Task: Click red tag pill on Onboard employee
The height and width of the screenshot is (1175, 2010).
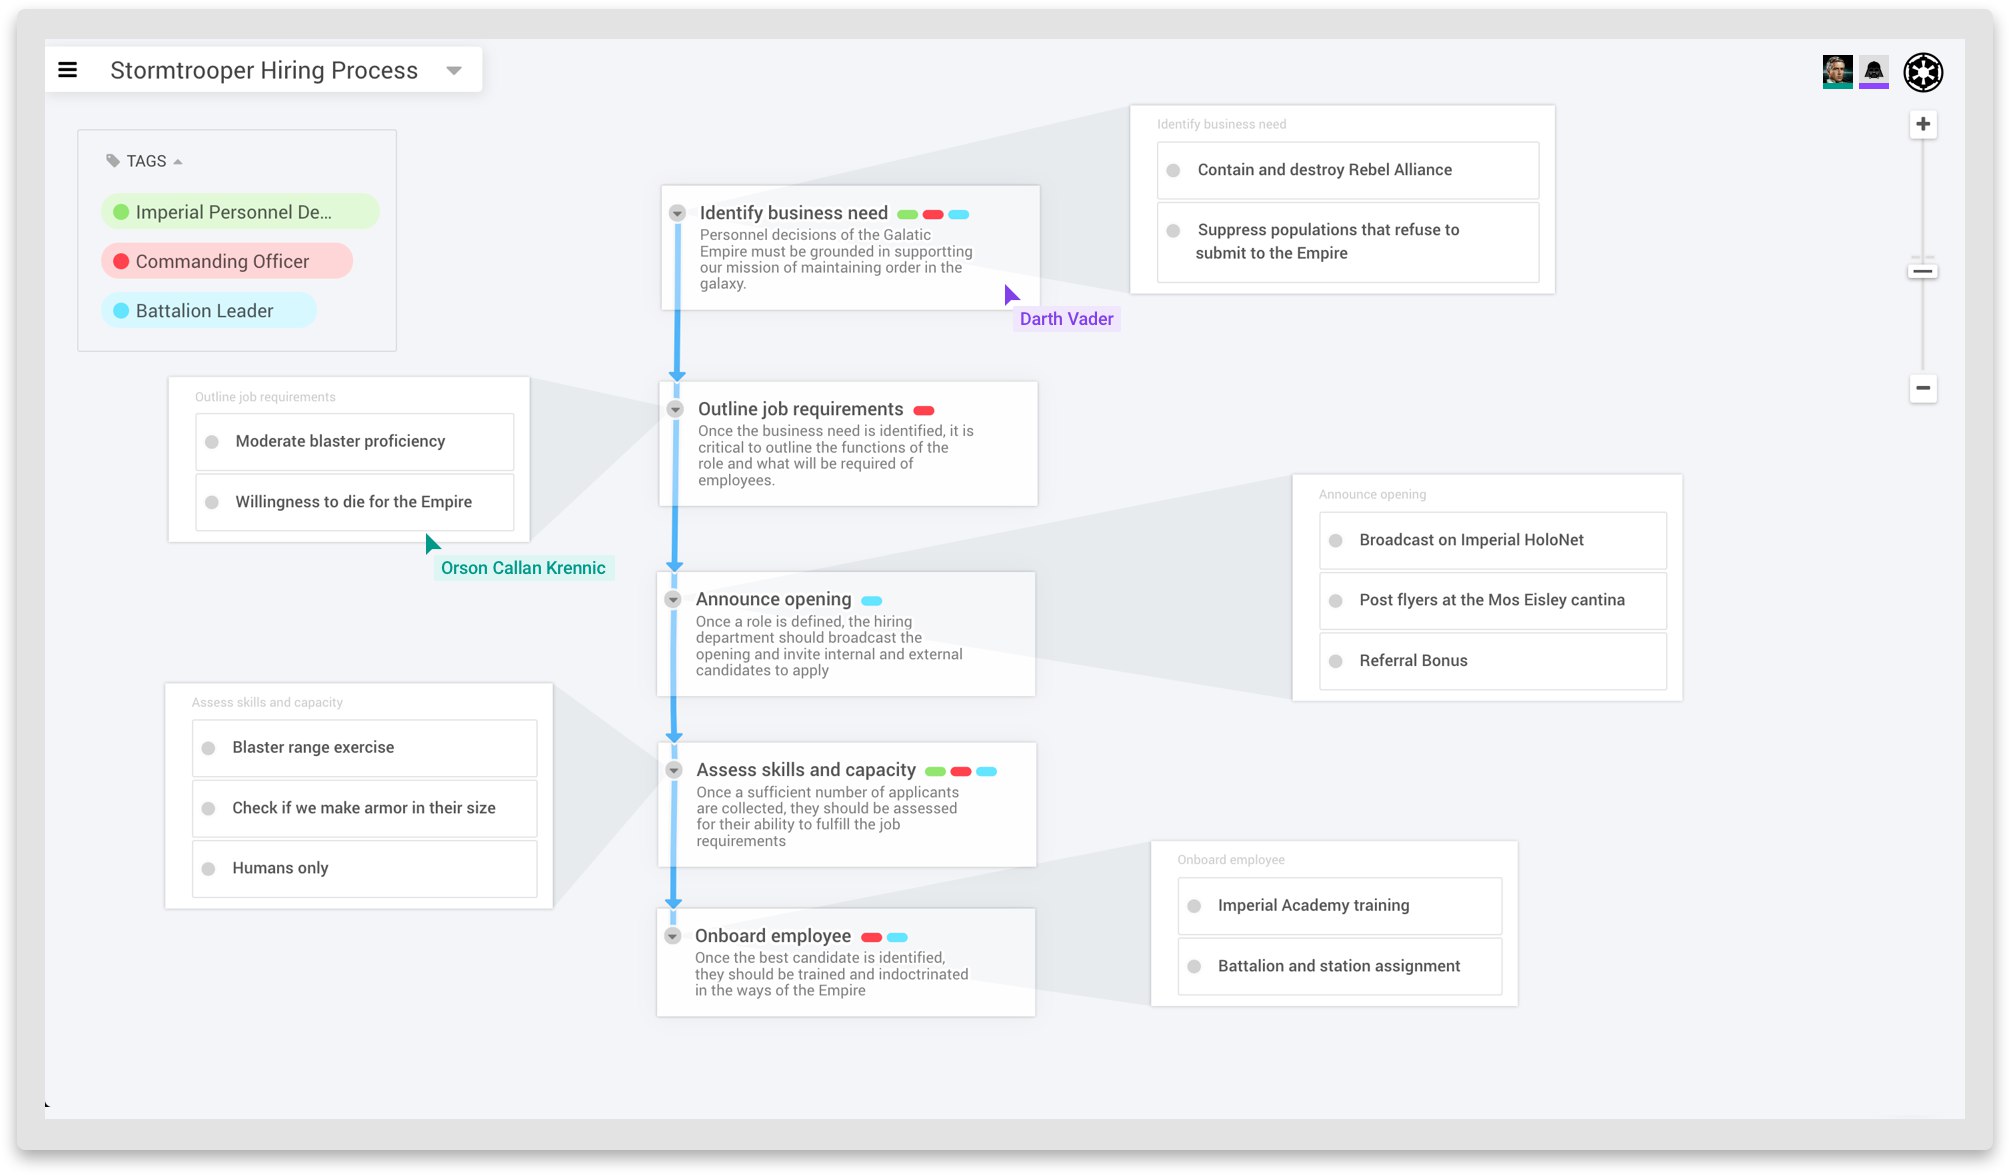Action: pos(871,938)
